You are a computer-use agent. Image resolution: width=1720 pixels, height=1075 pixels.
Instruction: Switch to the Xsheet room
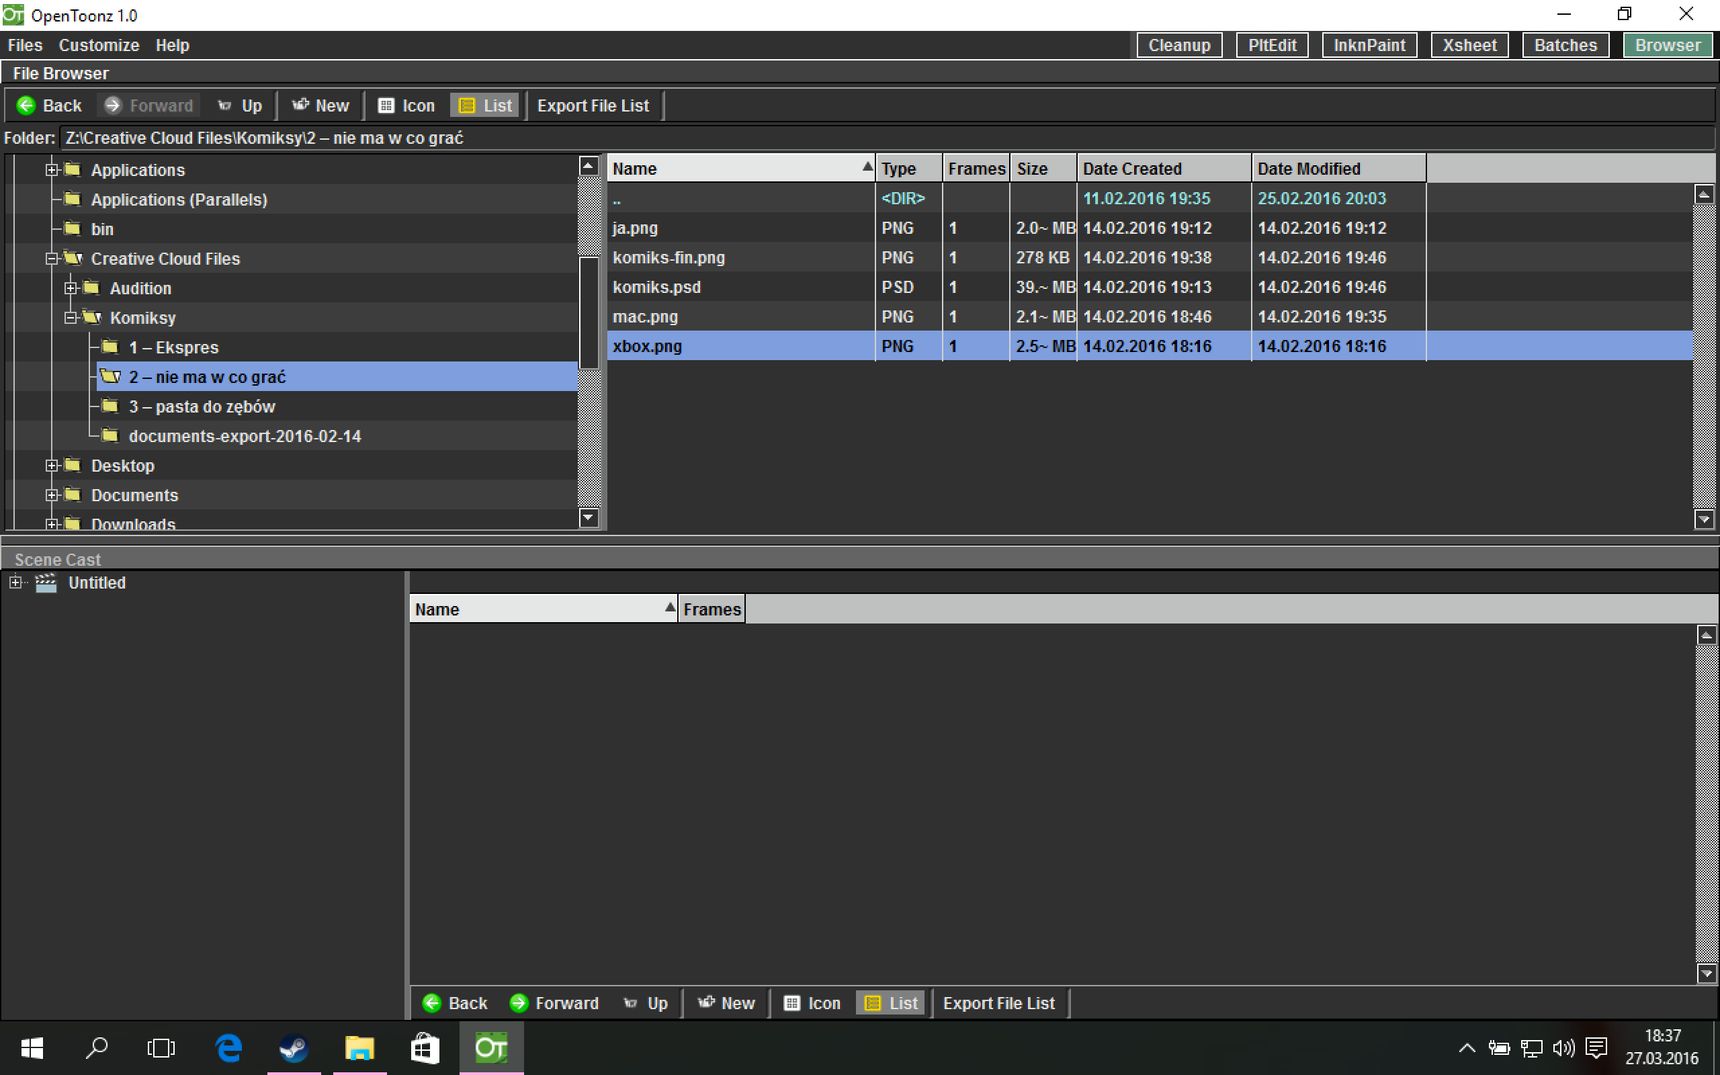[1469, 45]
